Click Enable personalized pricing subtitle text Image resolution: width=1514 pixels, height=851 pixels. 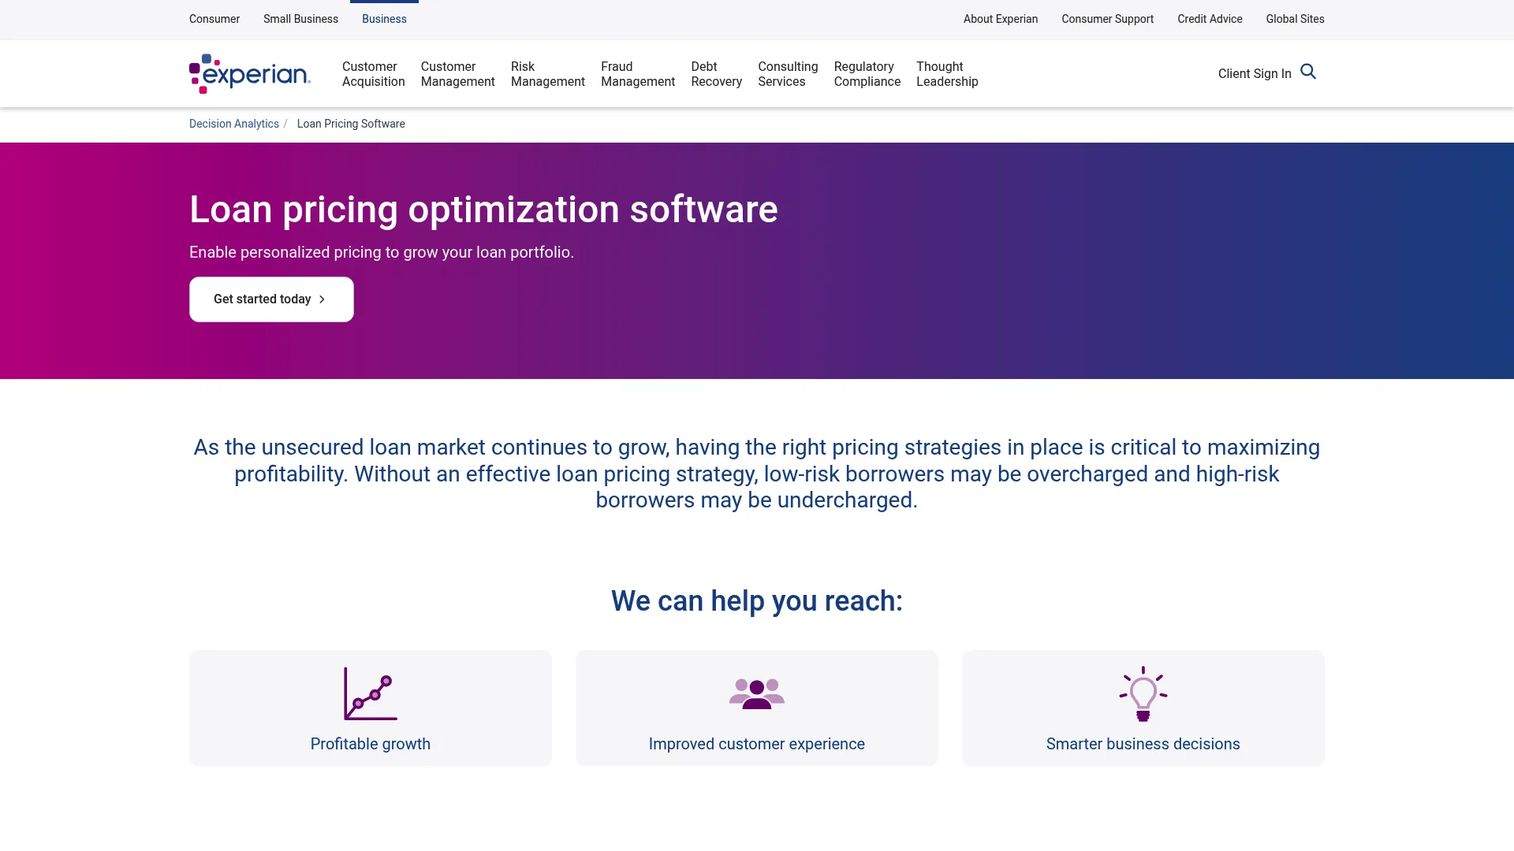pos(381,252)
